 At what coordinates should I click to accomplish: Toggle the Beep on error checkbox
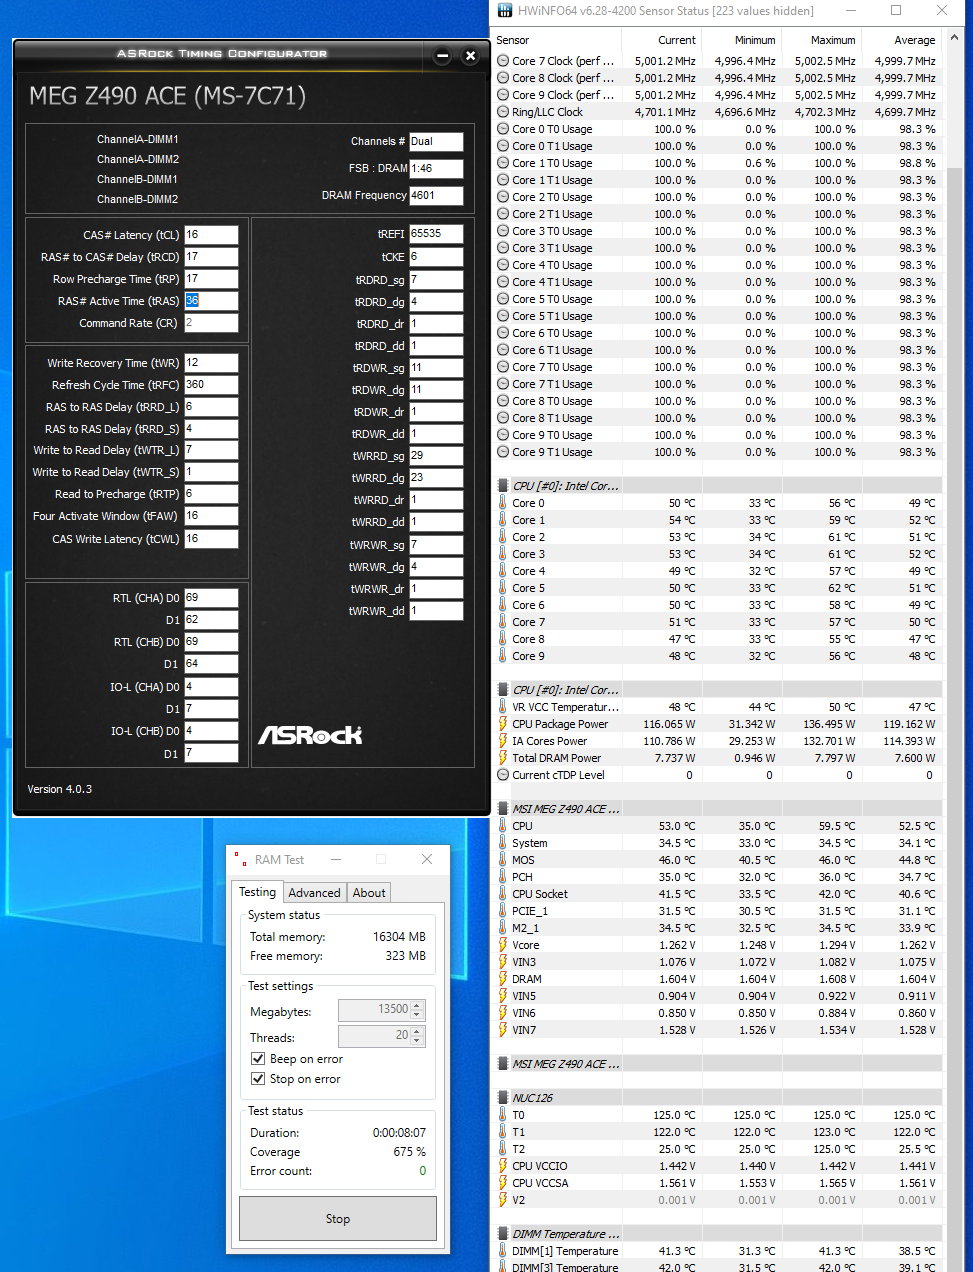click(258, 1059)
